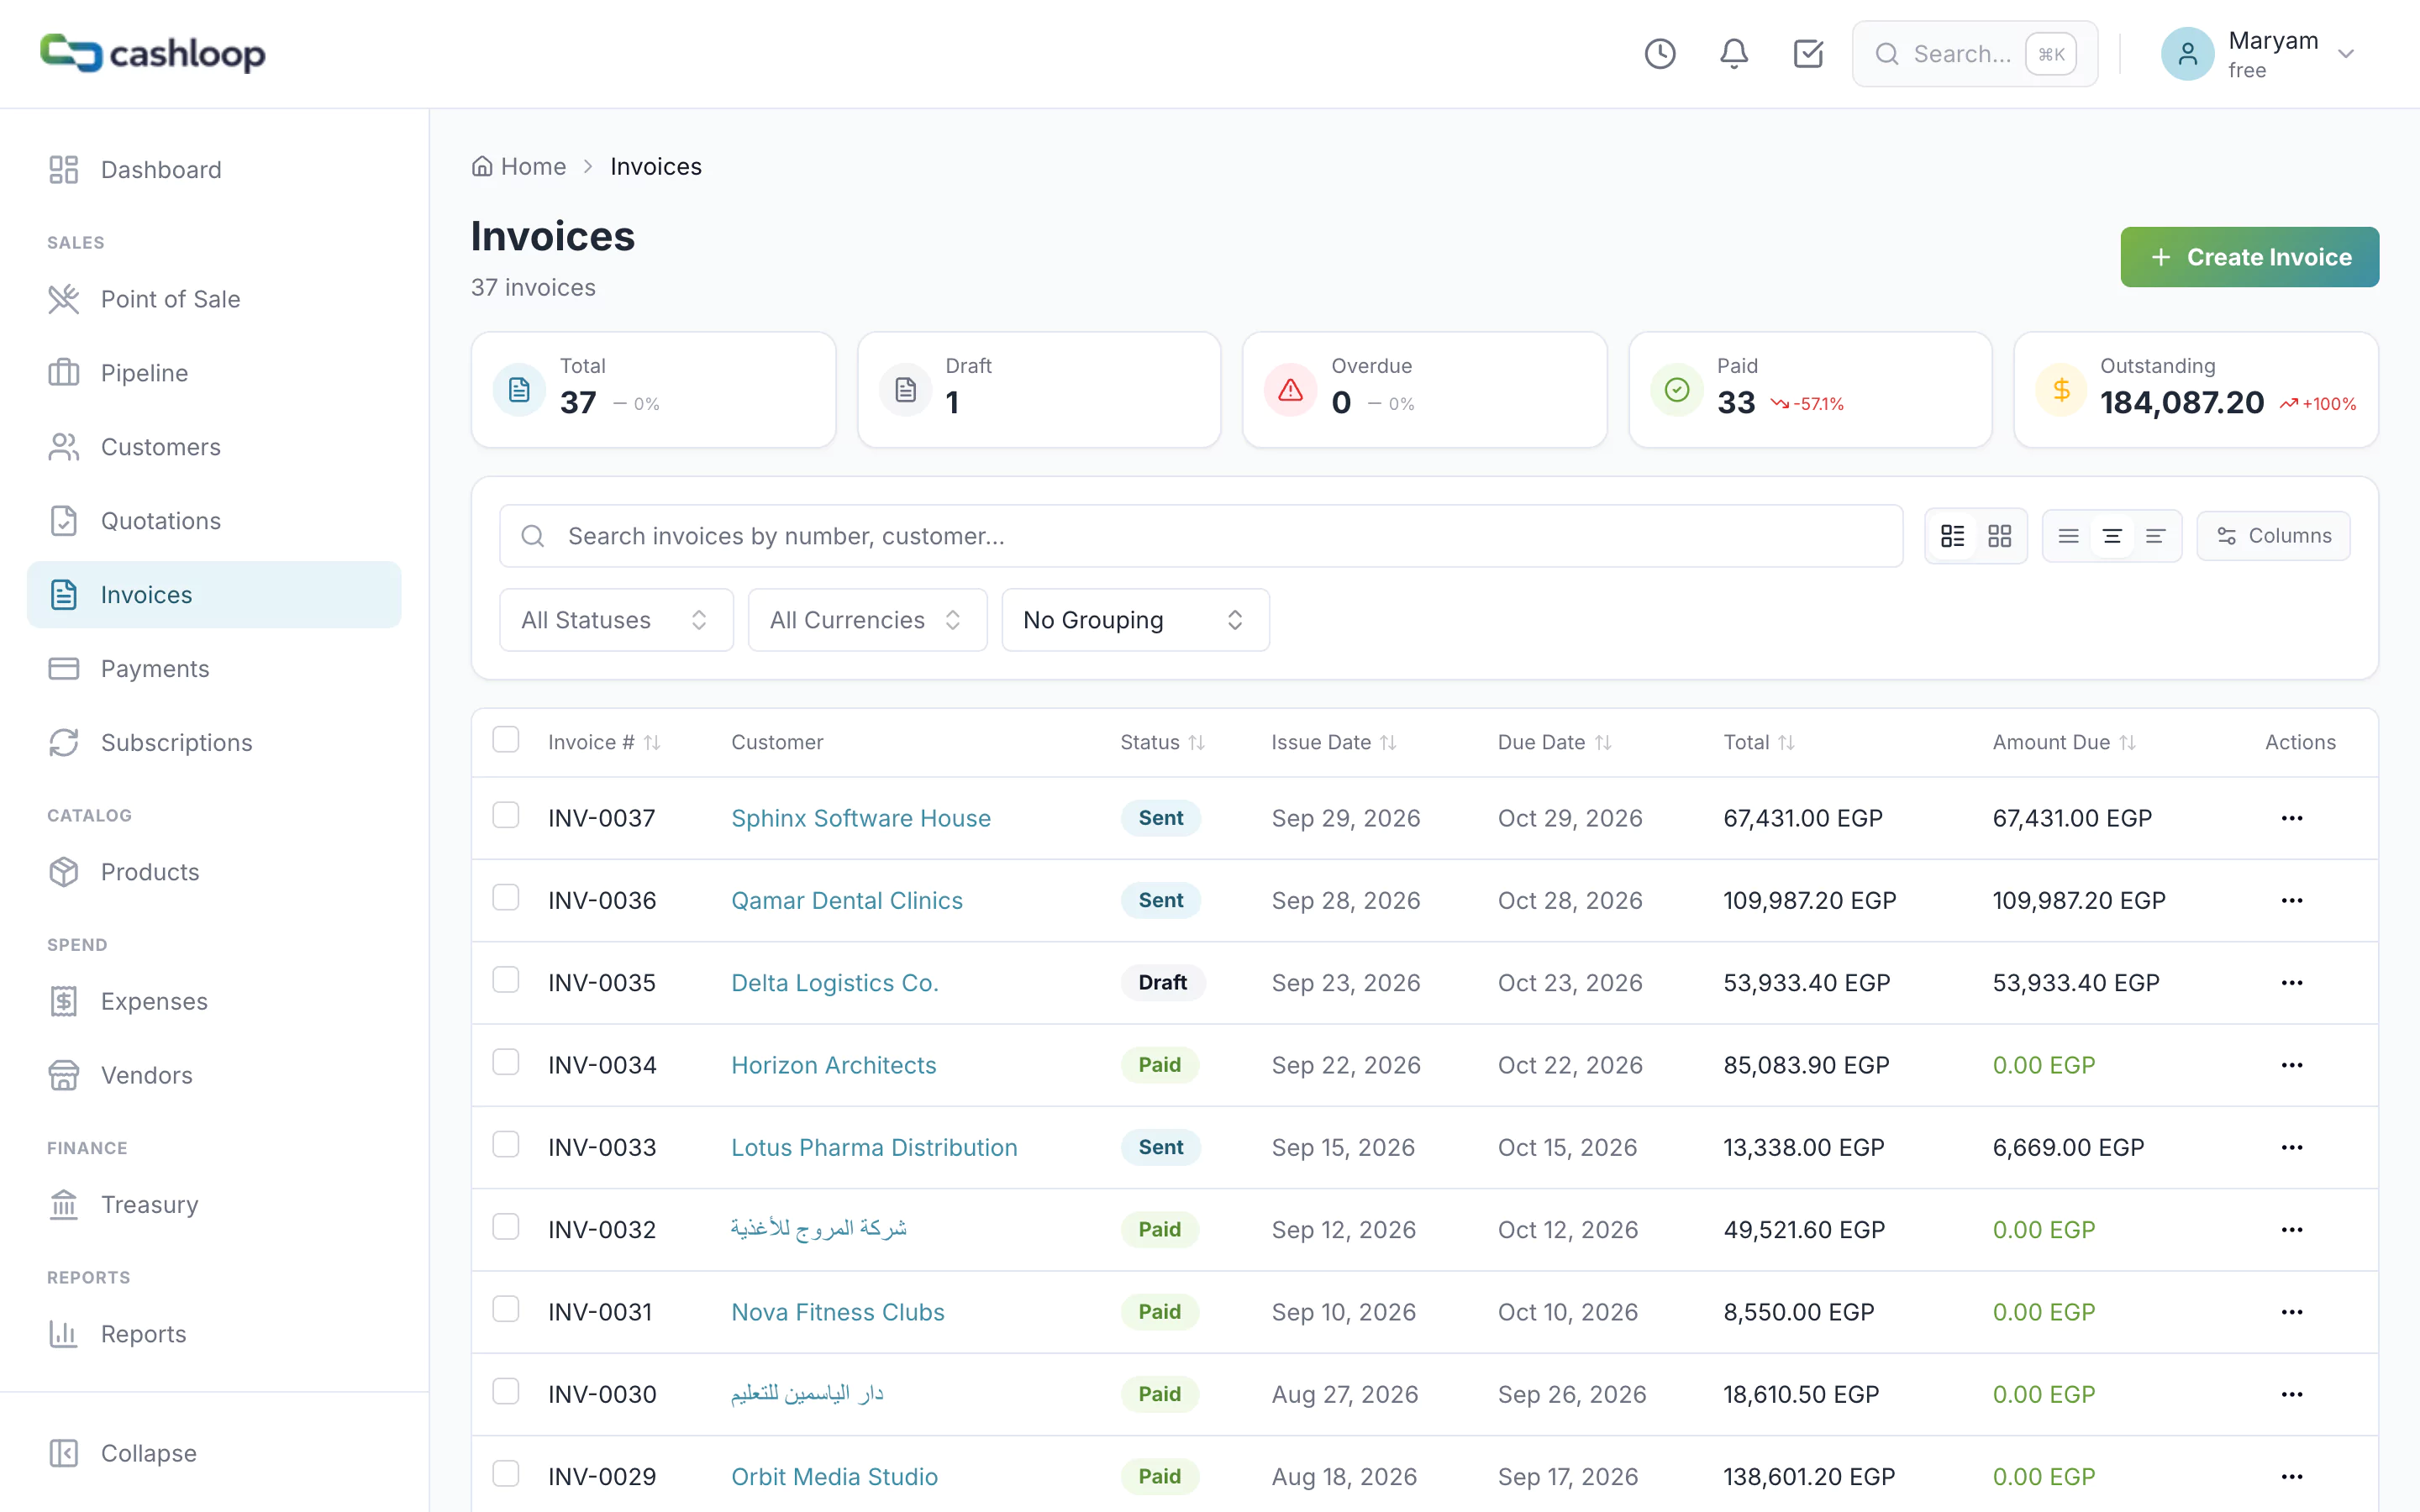Screen dimensions: 2420x1512
Task: Click the invoice search field
Action: (x=1201, y=536)
